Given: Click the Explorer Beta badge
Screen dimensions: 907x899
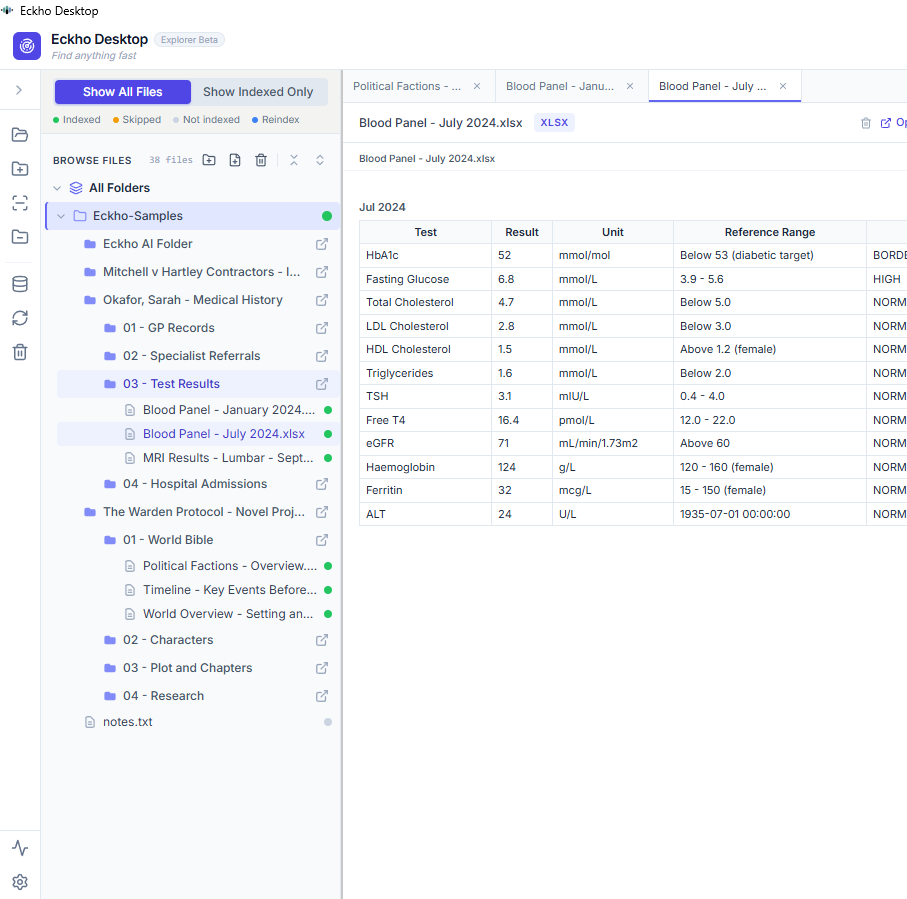Looking at the screenshot, I should click(x=189, y=40).
